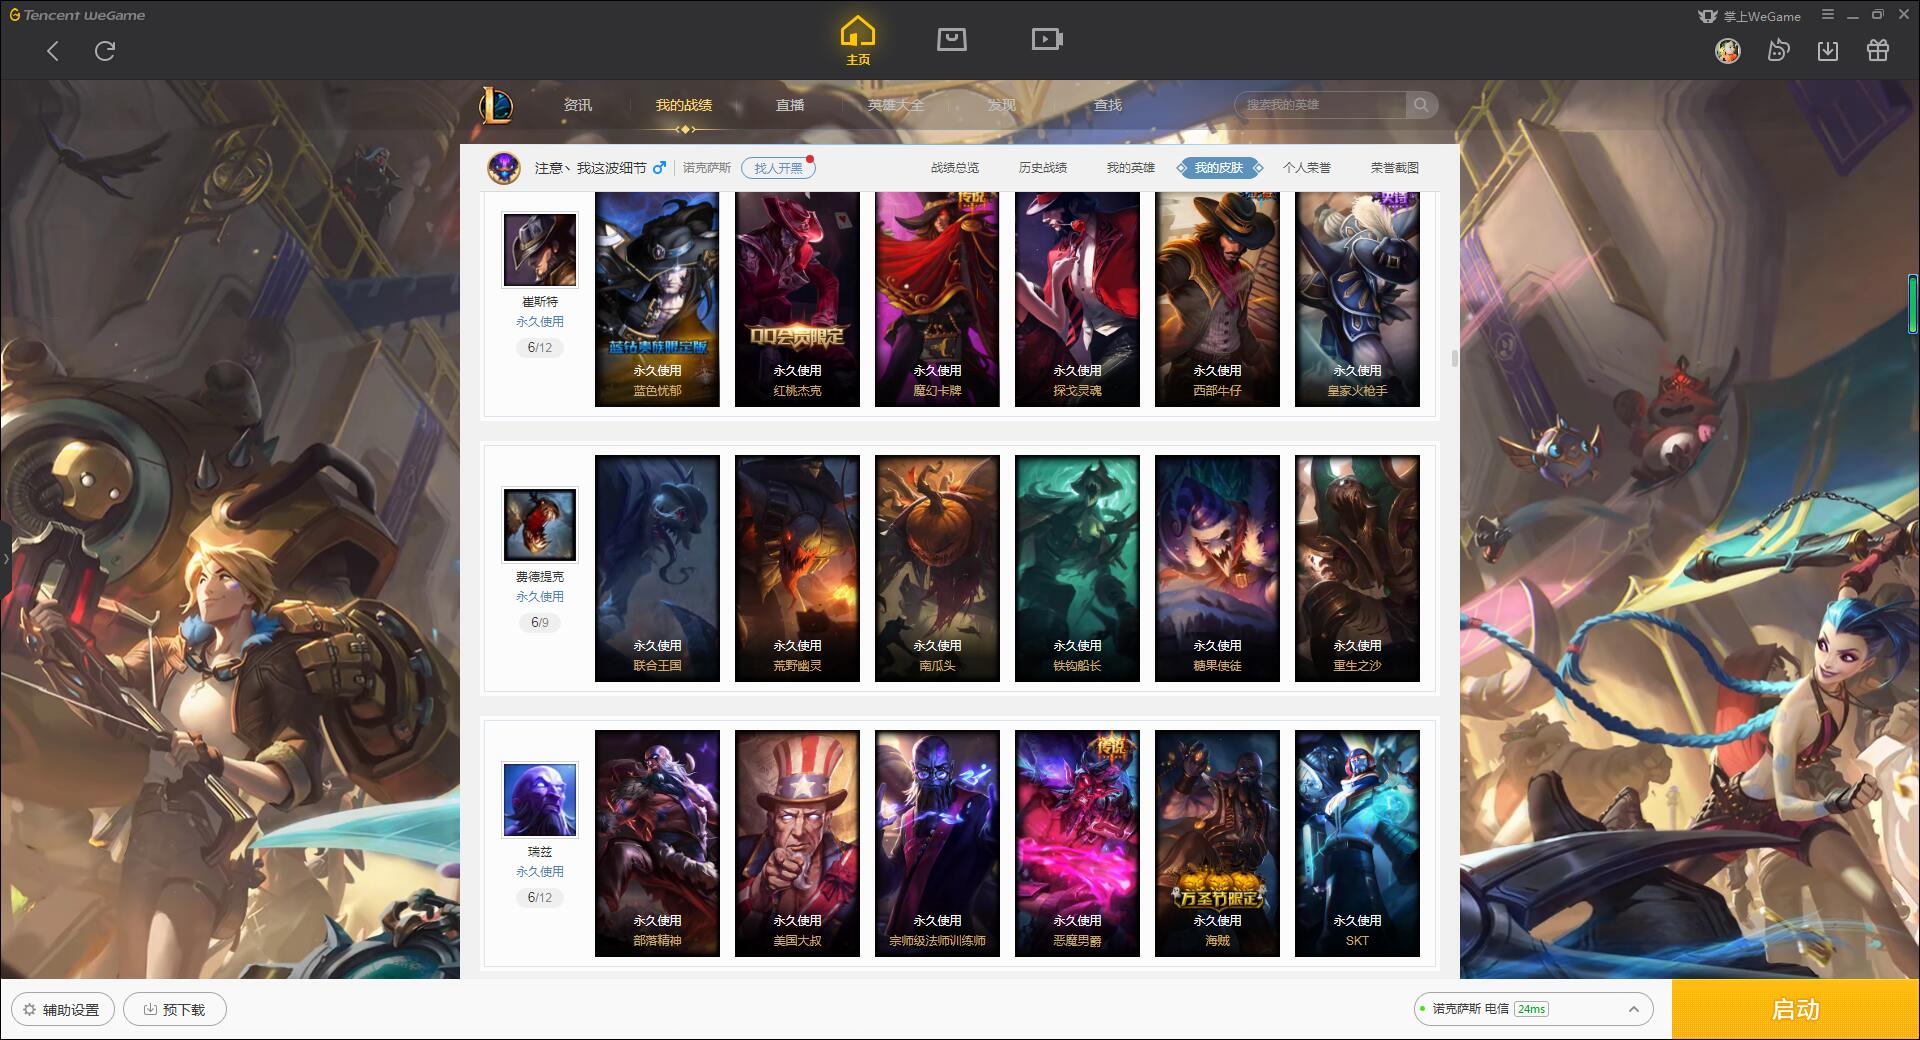Image resolution: width=1920 pixels, height=1040 pixels.
Task: Switch to the 发现 tab
Action: [x=1002, y=105]
